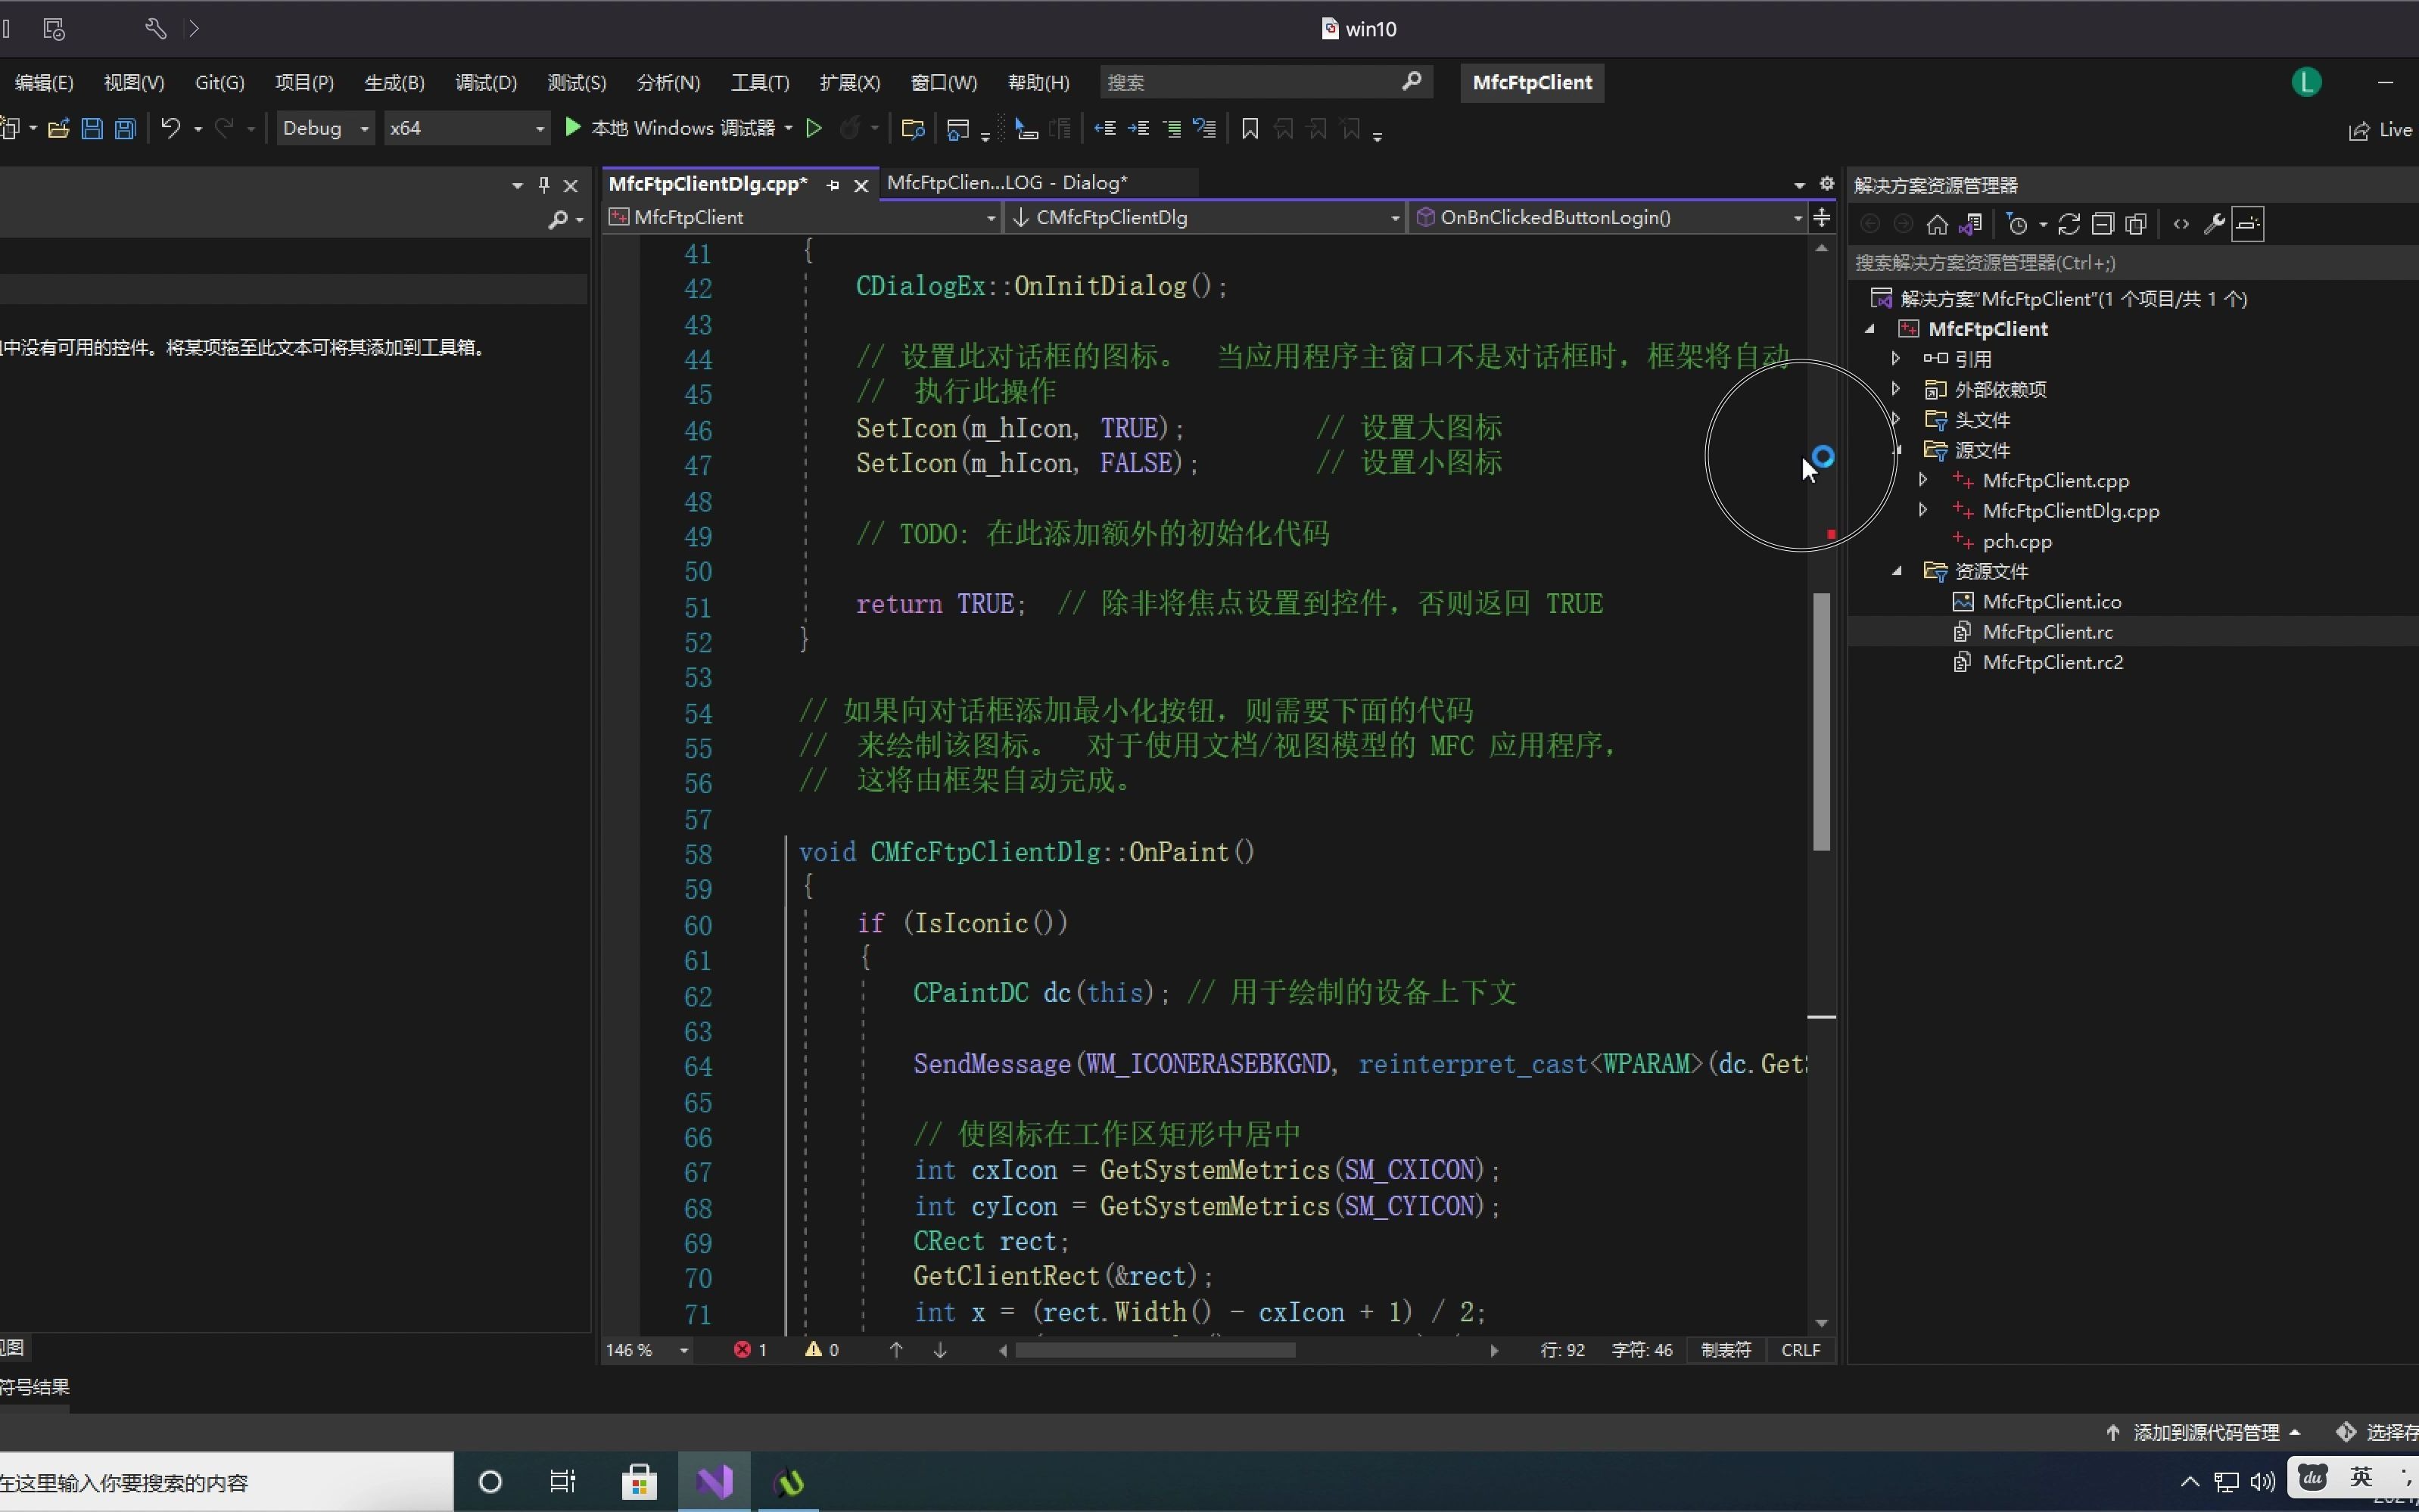The height and width of the screenshot is (1512, 2419).
Task: Save all files with the double-disk icon
Action: [125, 128]
